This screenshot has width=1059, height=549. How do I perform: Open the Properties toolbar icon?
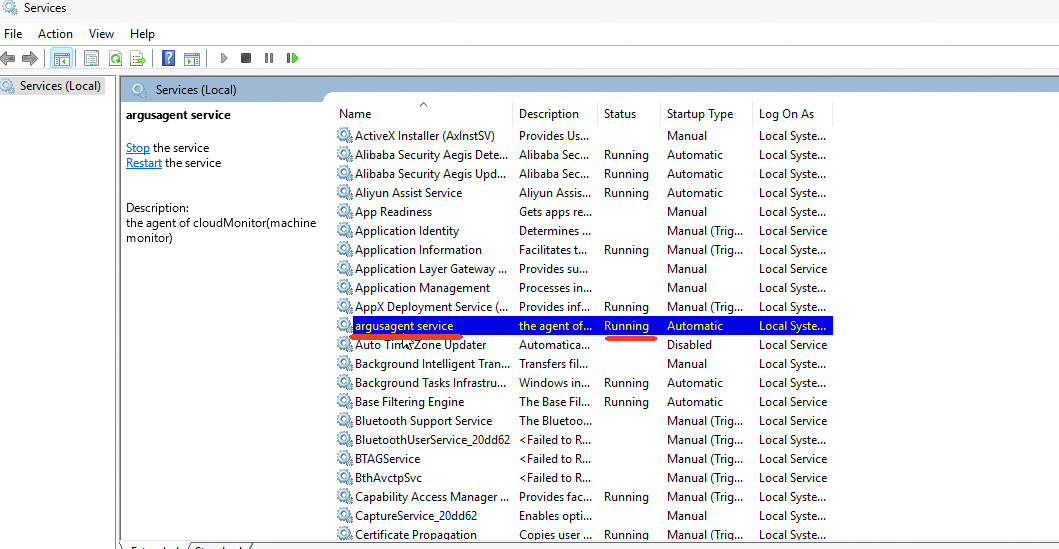pos(91,59)
